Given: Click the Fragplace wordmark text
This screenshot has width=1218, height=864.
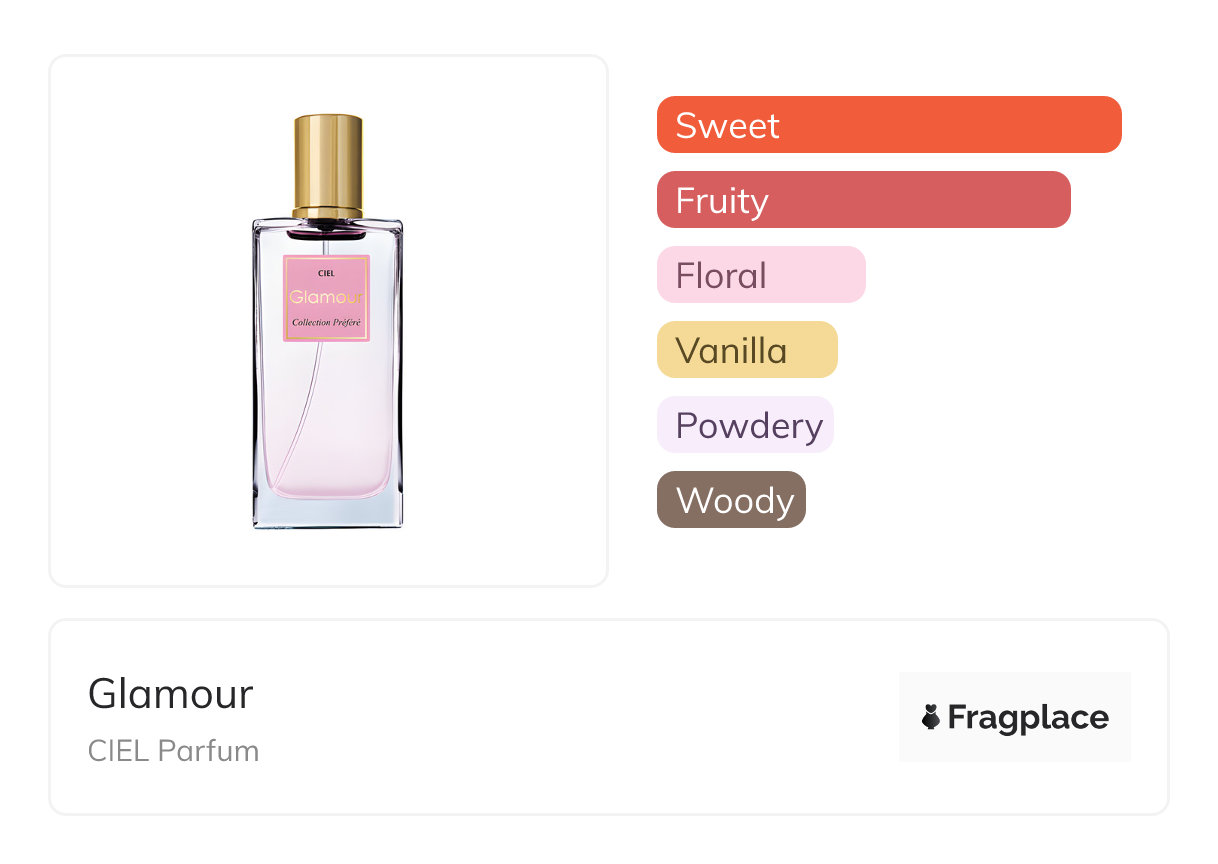Looking at the screenshot, I should (1028, 717).
